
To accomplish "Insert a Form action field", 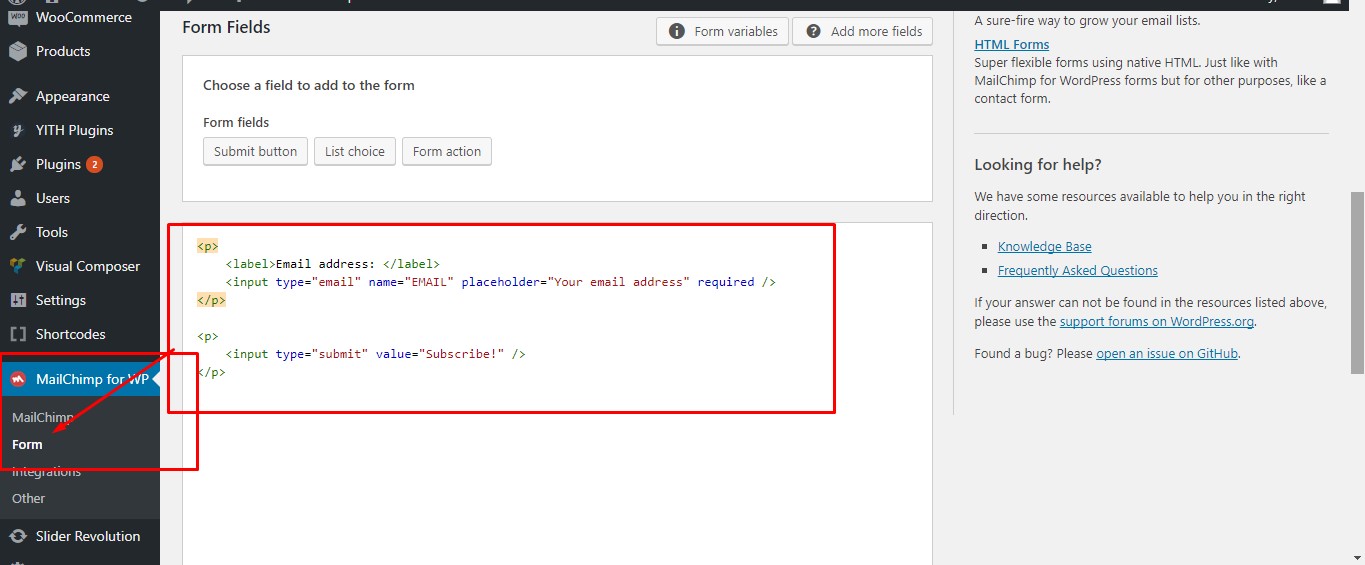I will [x=446, y=152].
